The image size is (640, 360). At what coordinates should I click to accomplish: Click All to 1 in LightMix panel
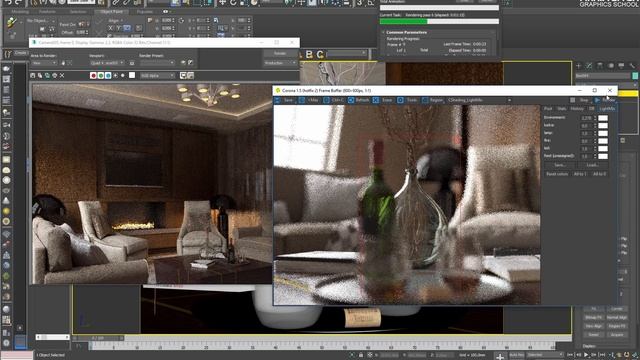click(x=580, y=174)
